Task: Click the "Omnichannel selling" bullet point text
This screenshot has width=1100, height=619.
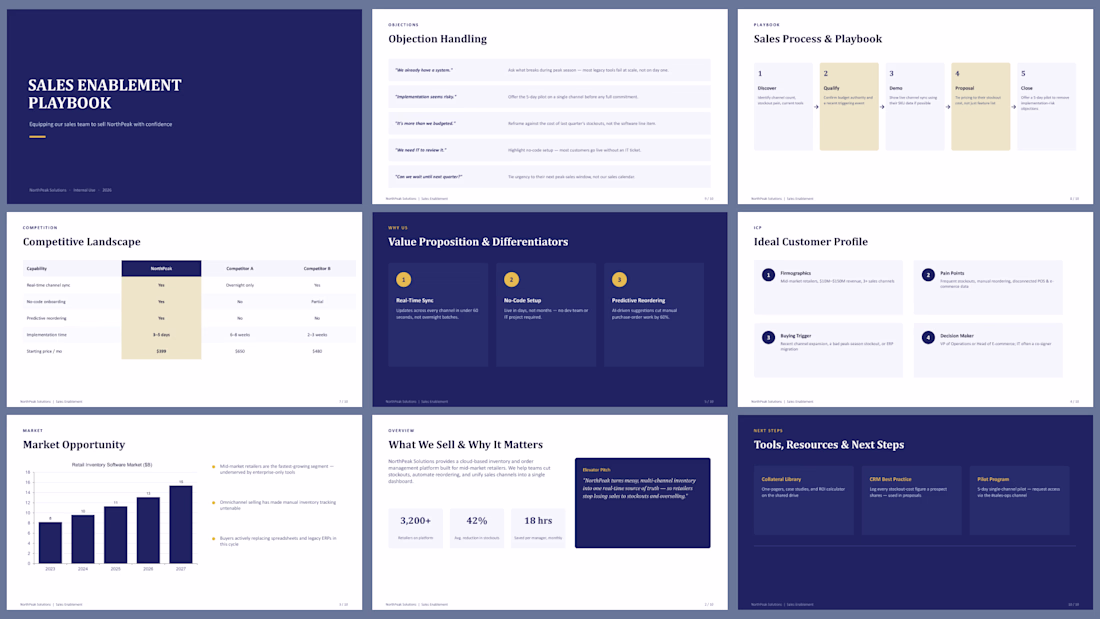Action: pos(278,505)
